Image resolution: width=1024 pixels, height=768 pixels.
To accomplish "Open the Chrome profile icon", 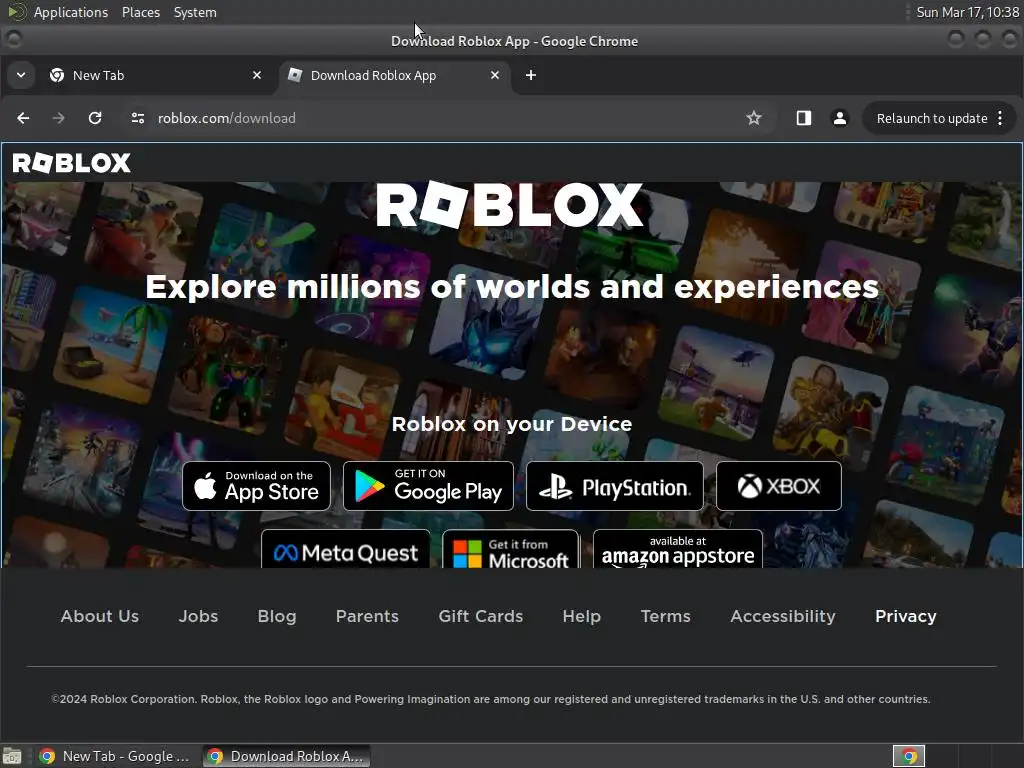I will 840,118.
